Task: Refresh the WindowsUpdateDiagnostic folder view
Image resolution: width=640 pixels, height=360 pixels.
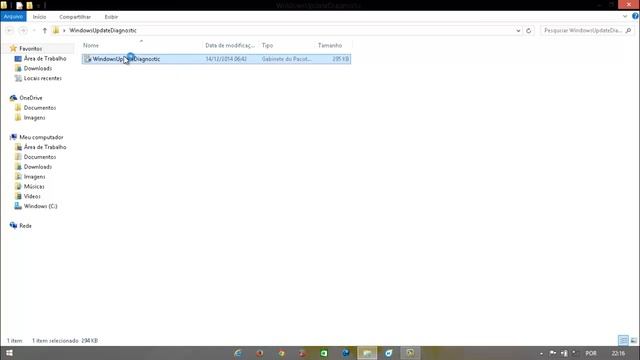Action: click(x=529, y=31)
